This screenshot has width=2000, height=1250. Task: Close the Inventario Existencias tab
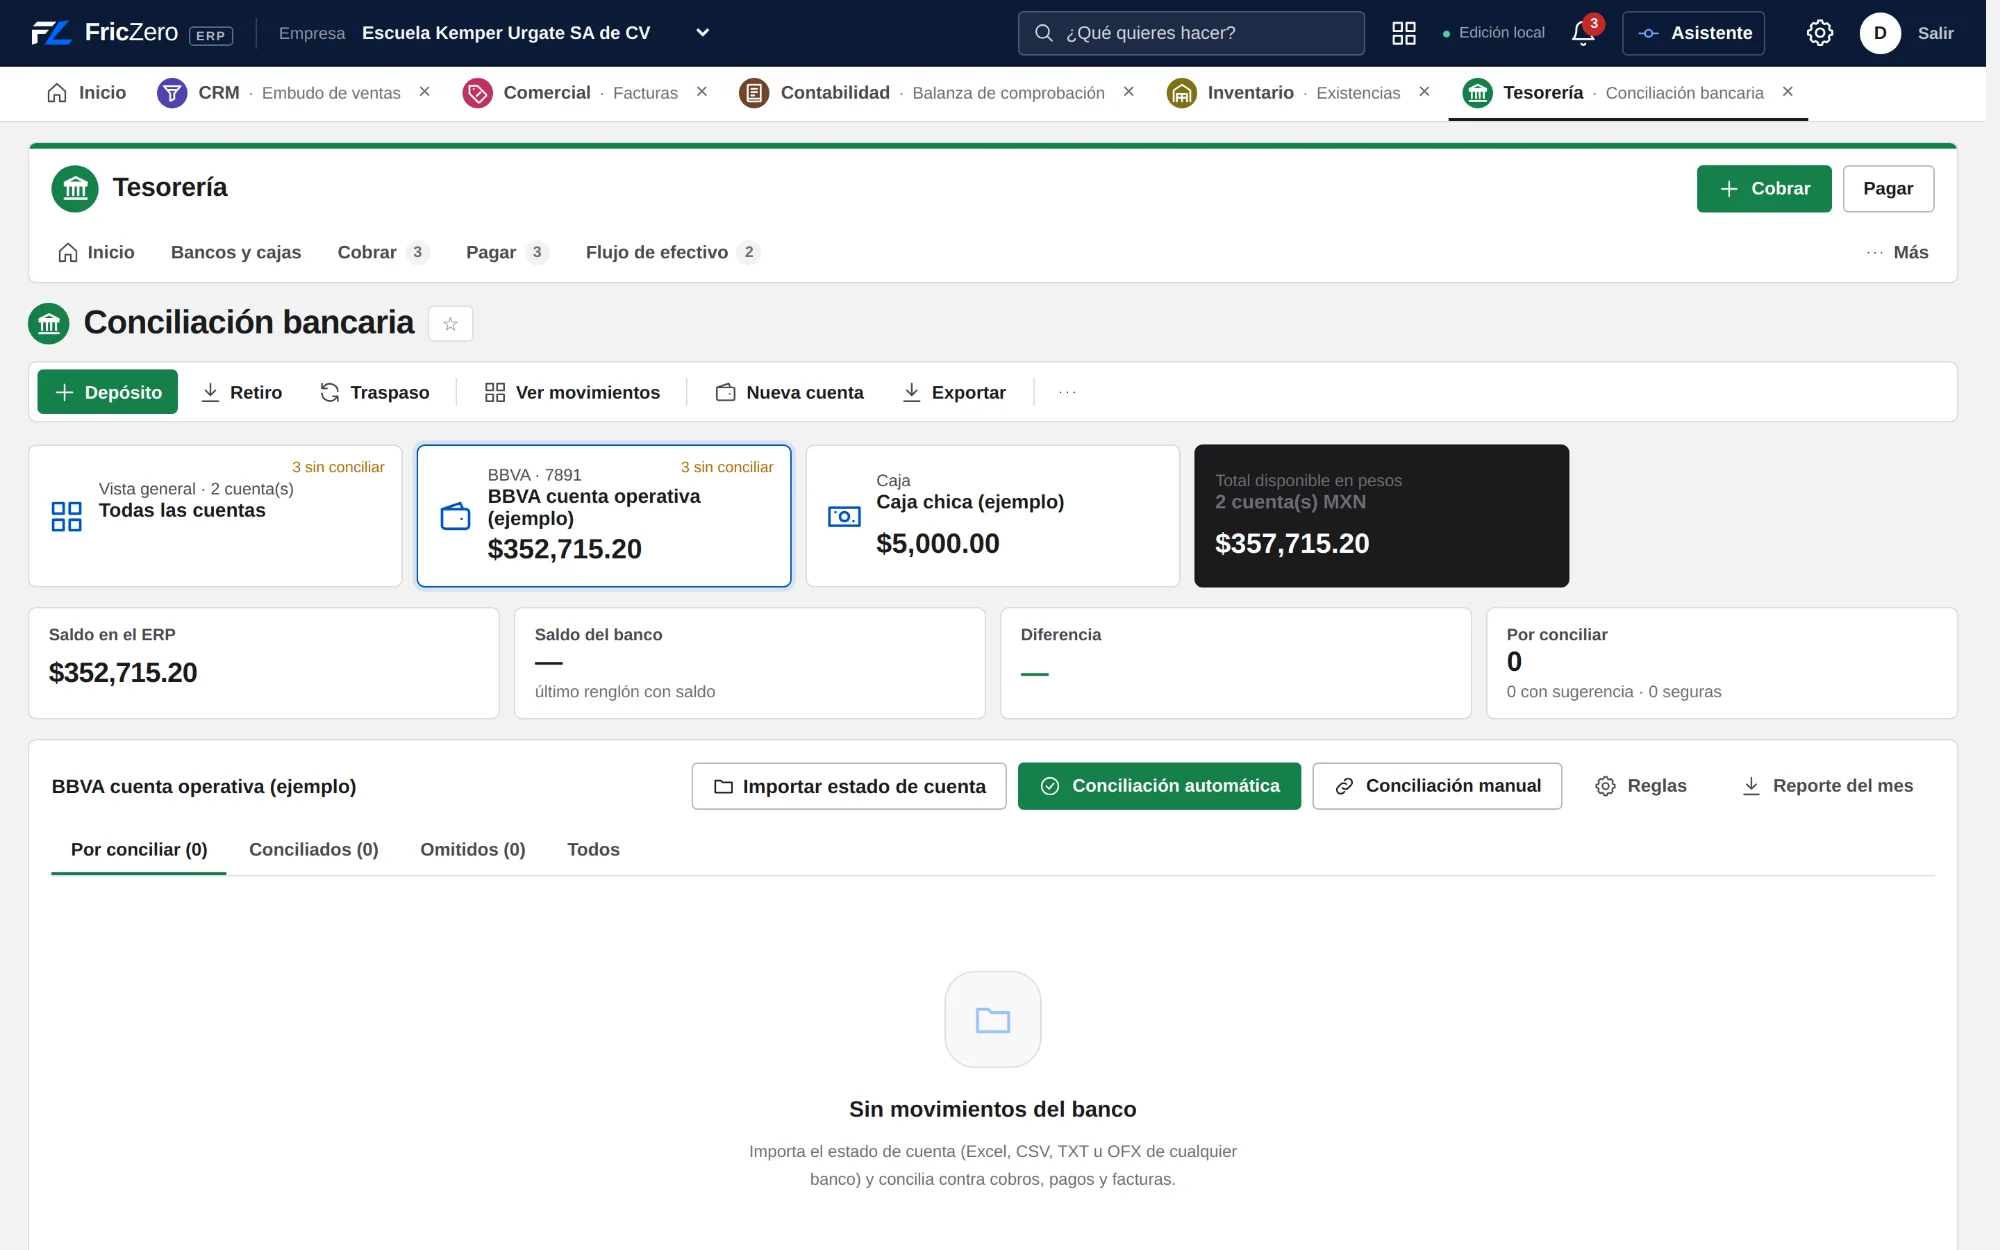pyautogui.click(x=1424, y=92)
